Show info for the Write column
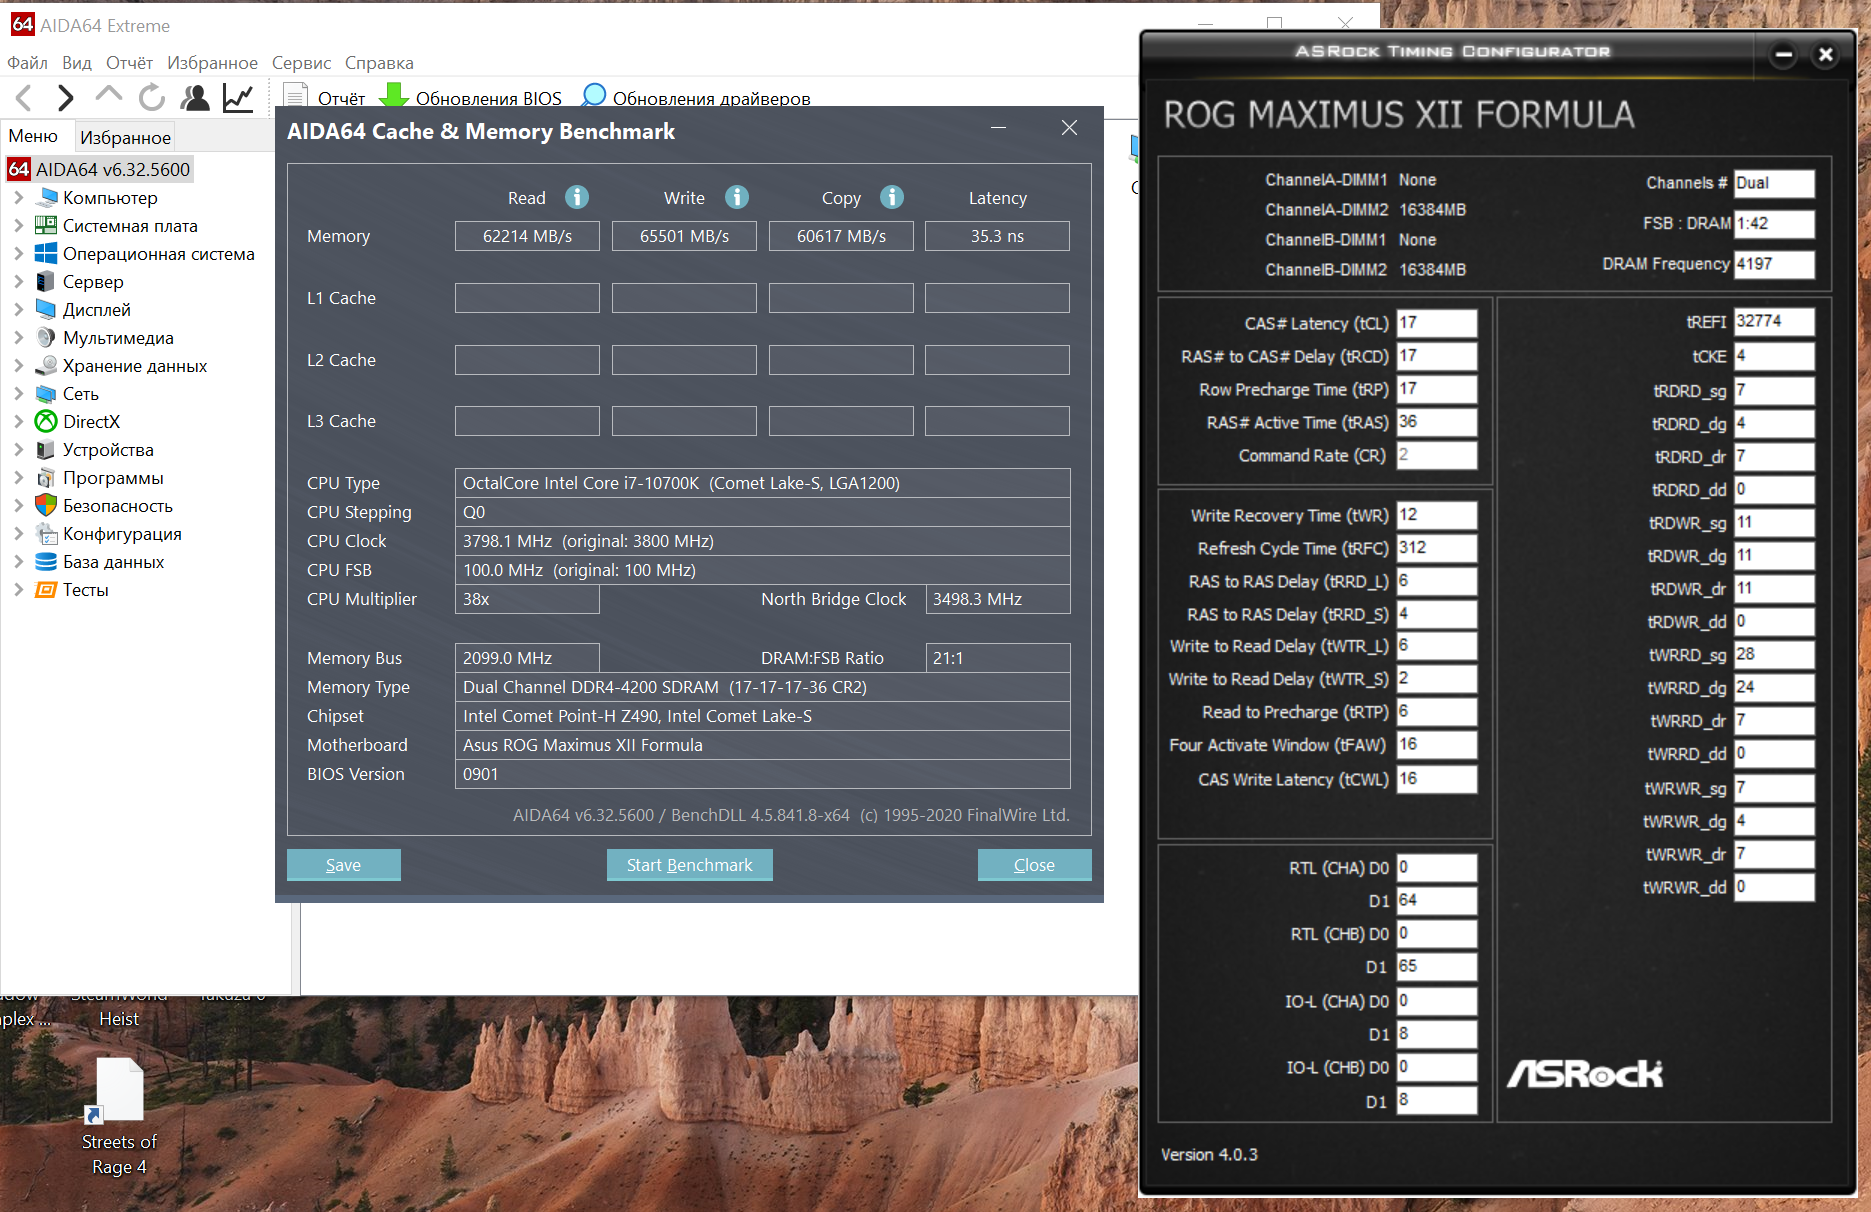This screenshot has height=1212, width=1871. click(737, 197)
